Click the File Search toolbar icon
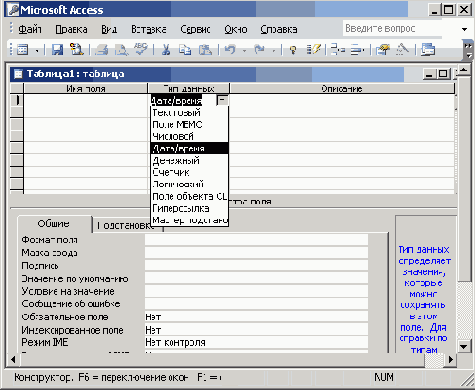 pyautogui.click(x=77, y=50)
